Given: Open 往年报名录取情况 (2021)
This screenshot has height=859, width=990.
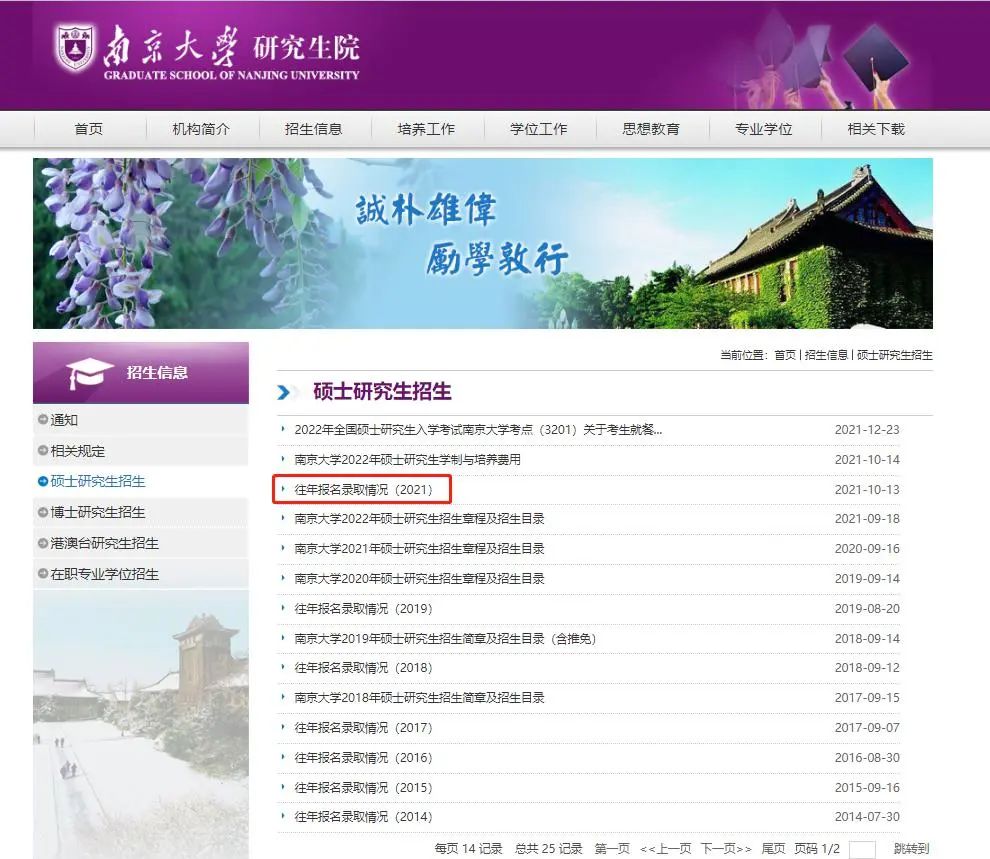Looking at the screenshot, I should click(363, 490).
